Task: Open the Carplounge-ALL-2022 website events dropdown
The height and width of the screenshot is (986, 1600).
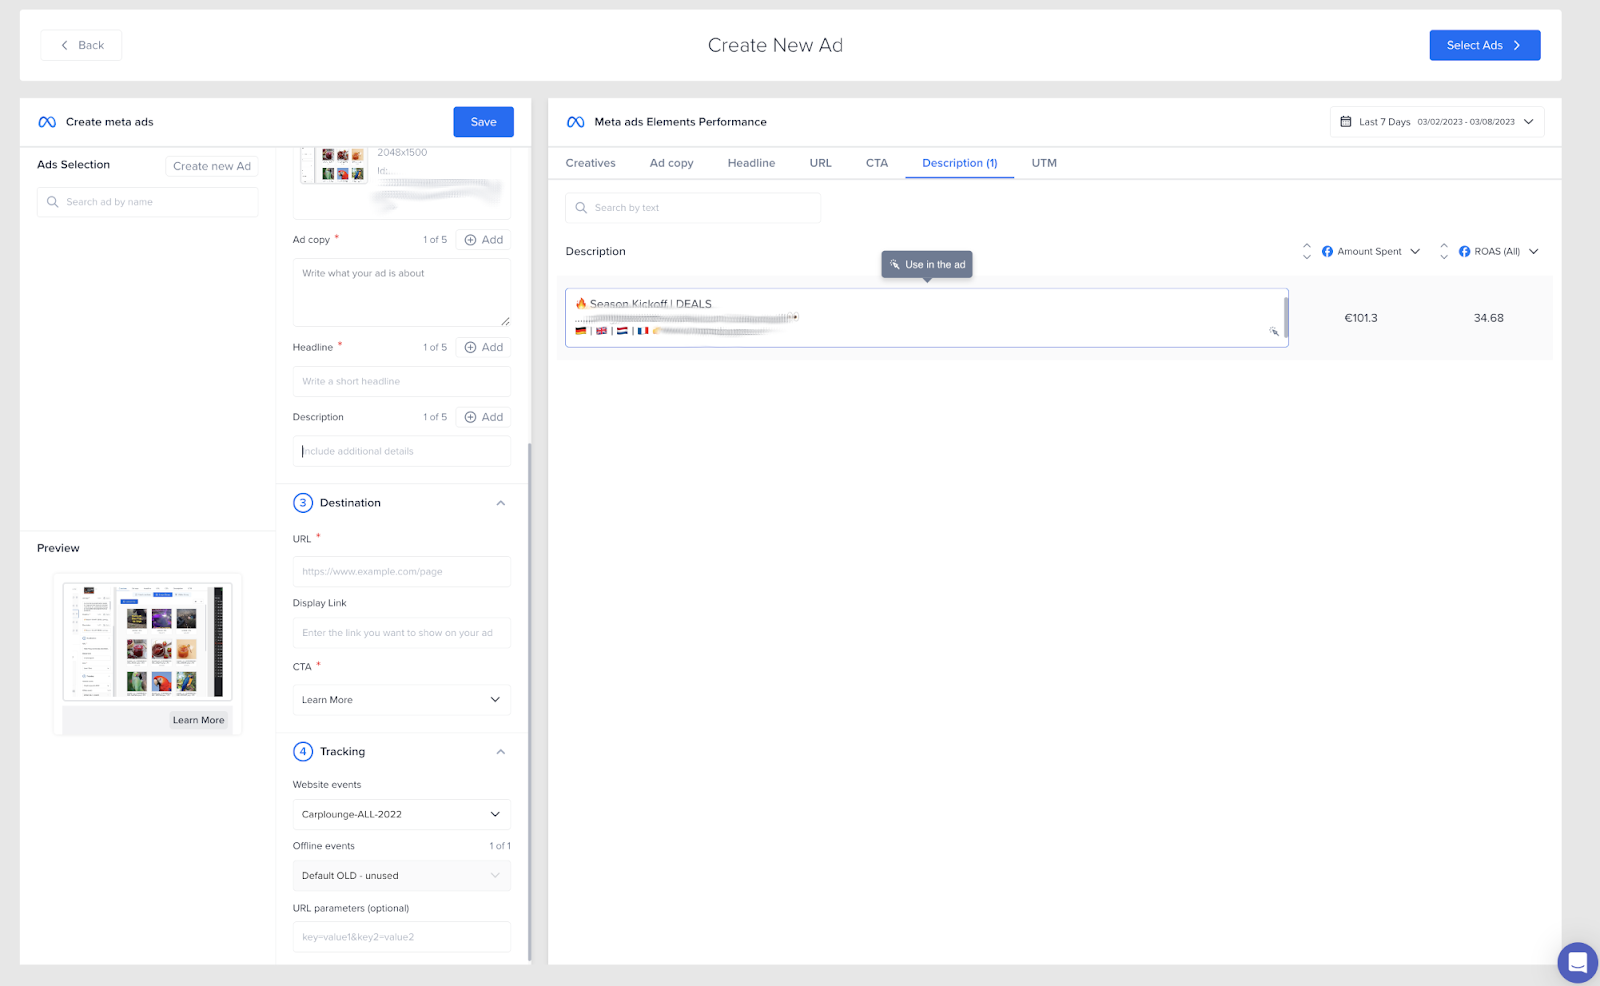Action: coord(400,814)
